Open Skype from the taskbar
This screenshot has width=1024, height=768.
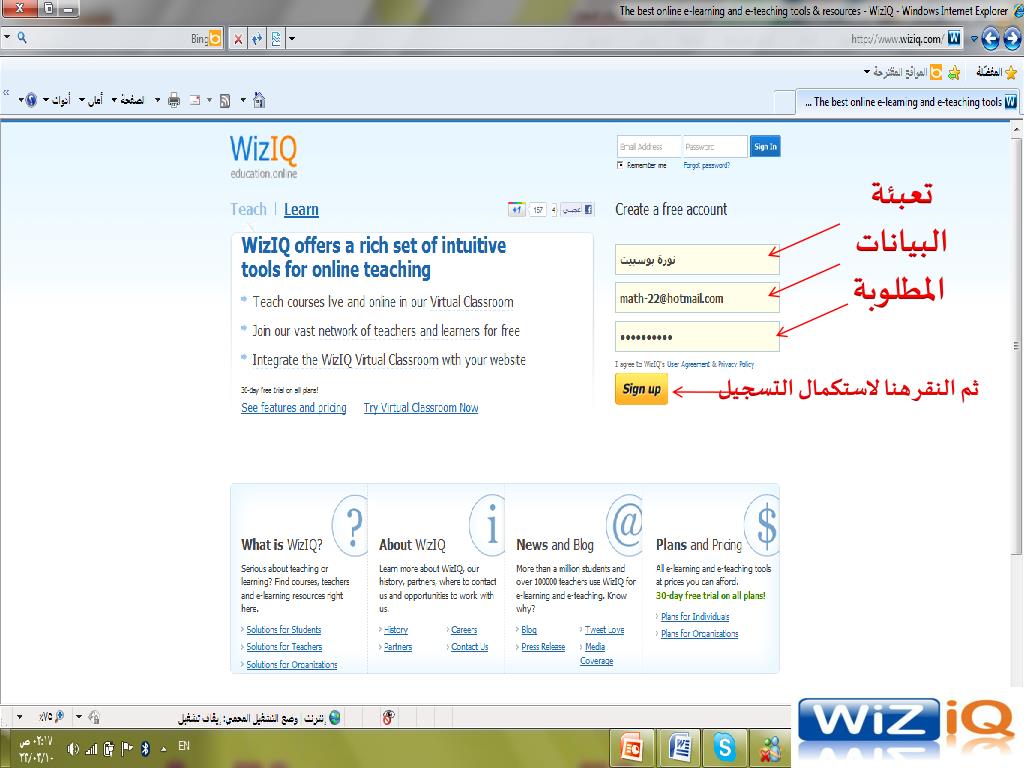pyautogui.click(x=724, y=748)
